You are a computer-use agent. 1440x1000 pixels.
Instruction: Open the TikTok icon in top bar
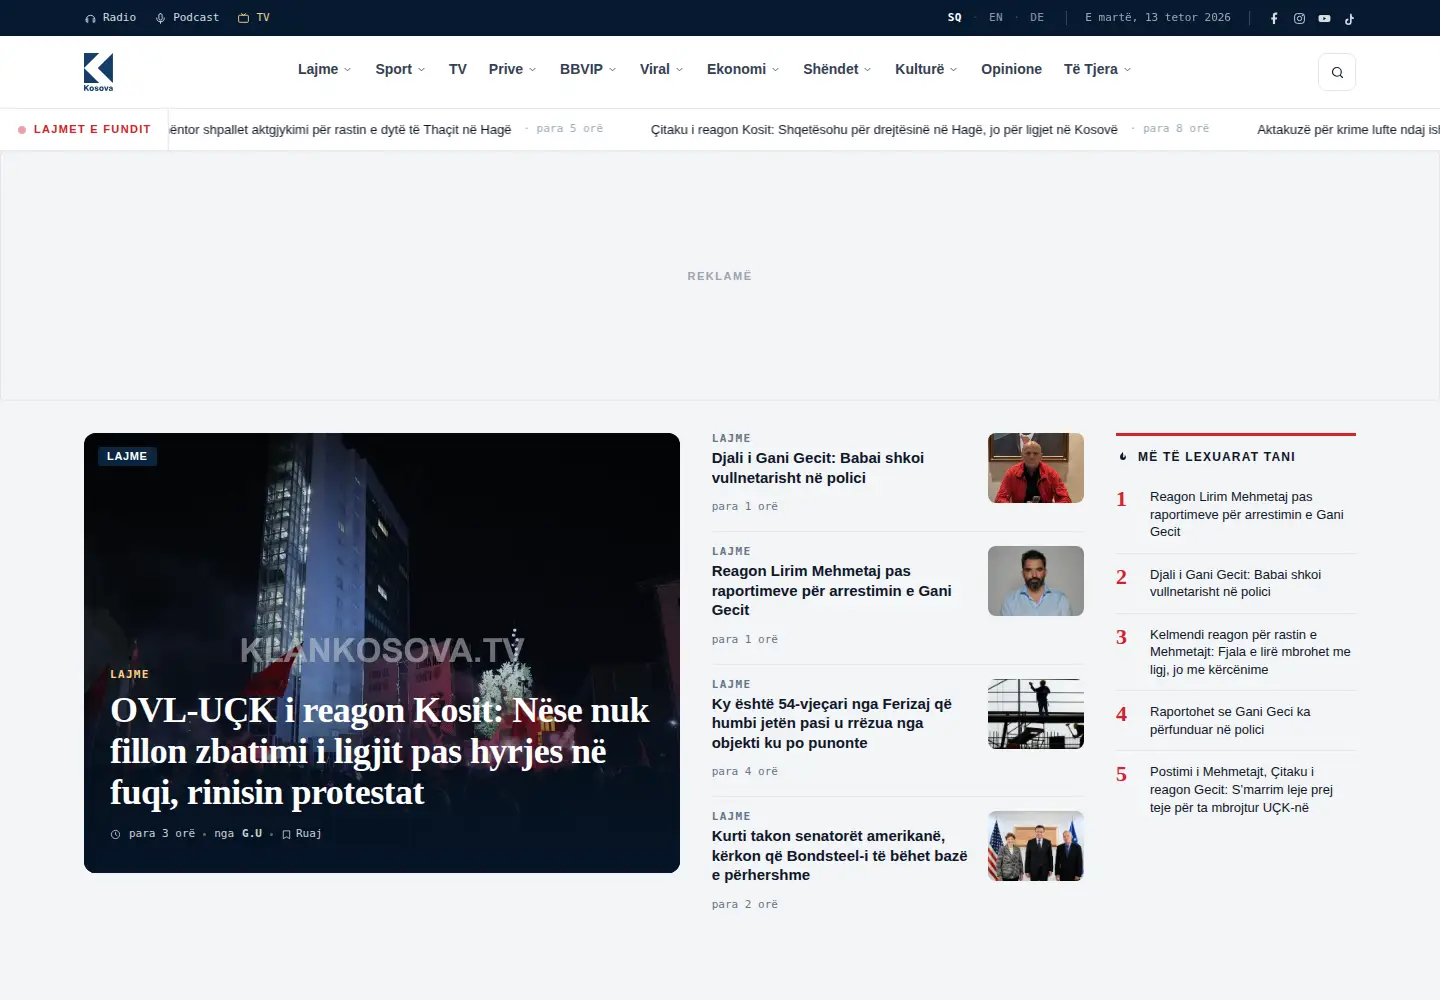pos(1349,18)
